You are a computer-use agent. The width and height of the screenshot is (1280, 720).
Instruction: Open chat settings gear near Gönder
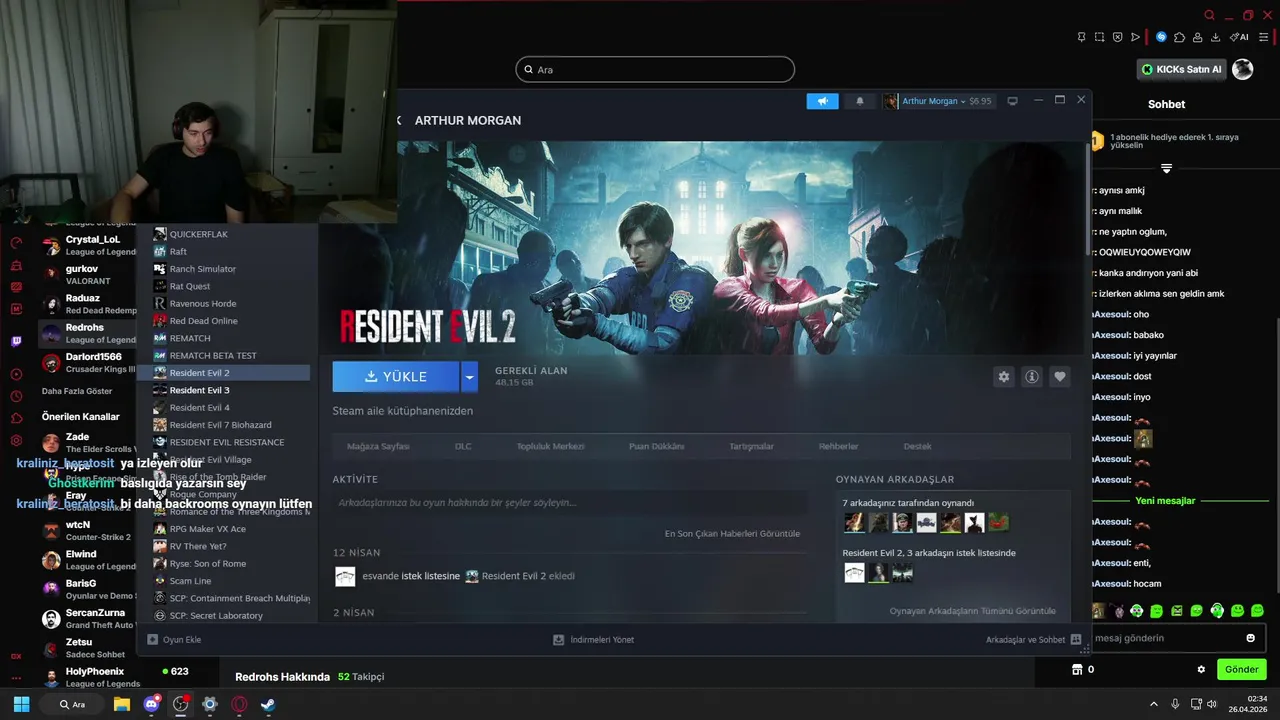coord(1201,669)
